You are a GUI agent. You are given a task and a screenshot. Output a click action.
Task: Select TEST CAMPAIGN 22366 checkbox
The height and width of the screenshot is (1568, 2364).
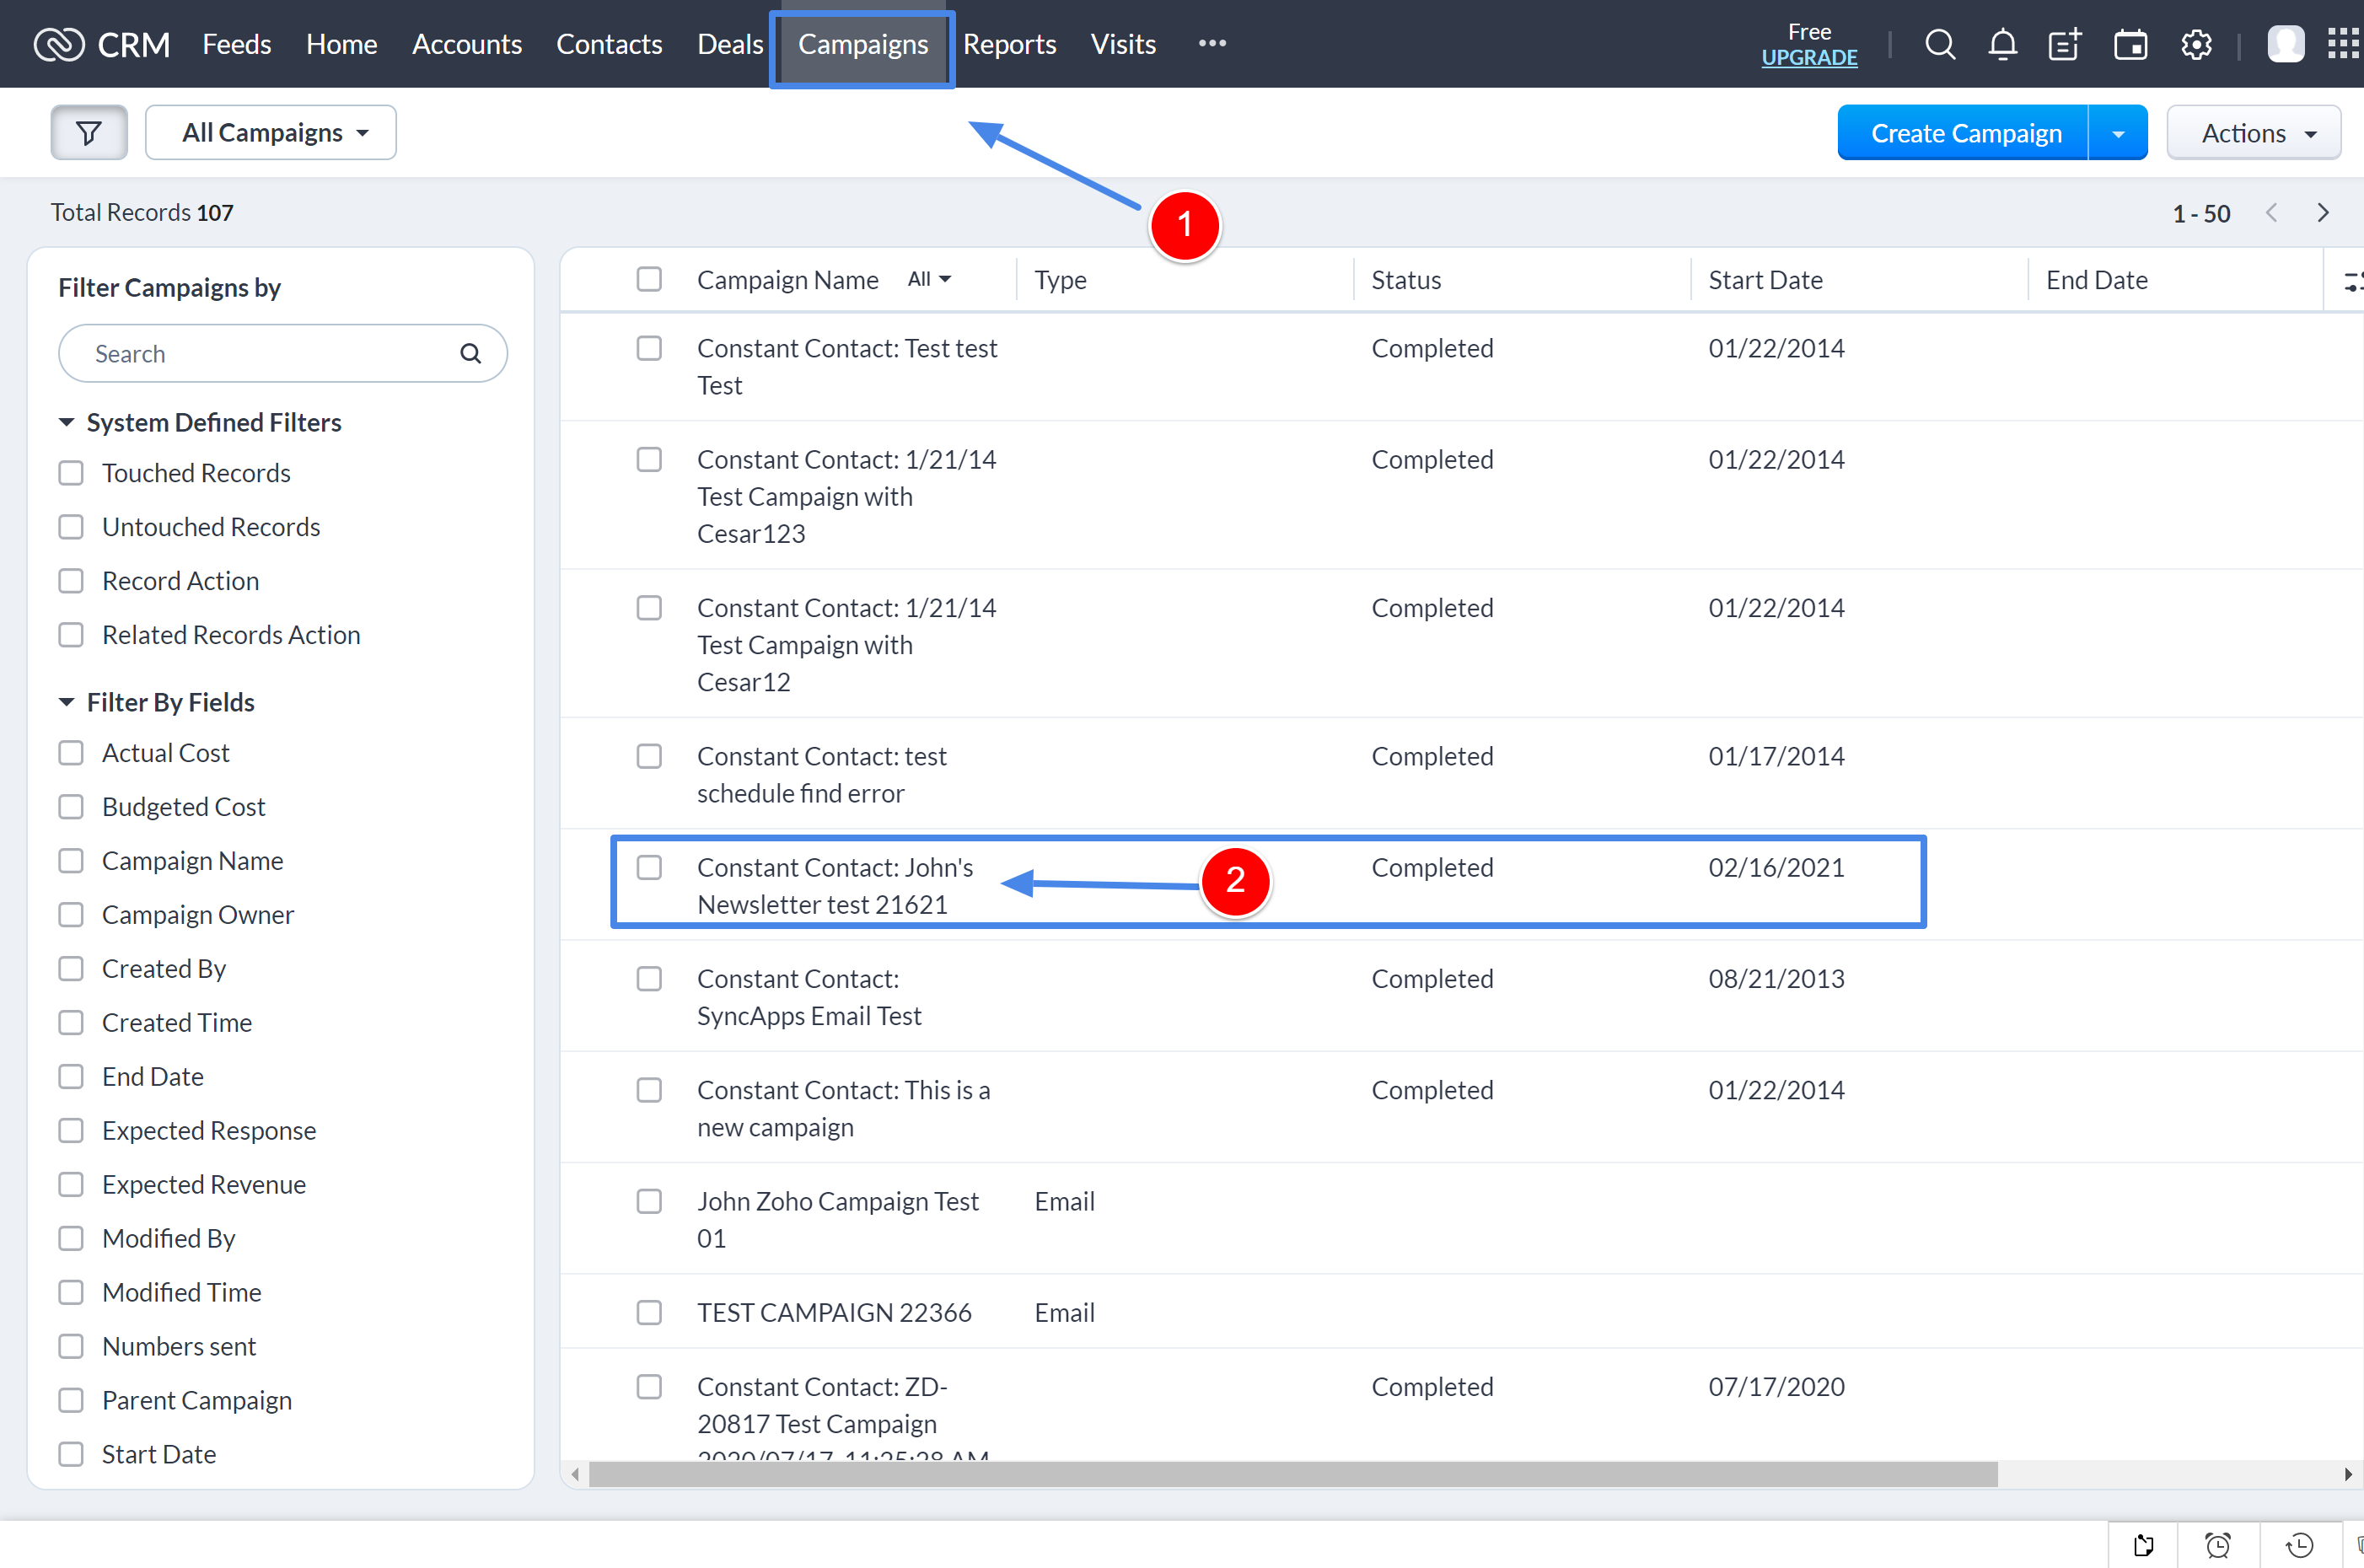click(649, 1312)
